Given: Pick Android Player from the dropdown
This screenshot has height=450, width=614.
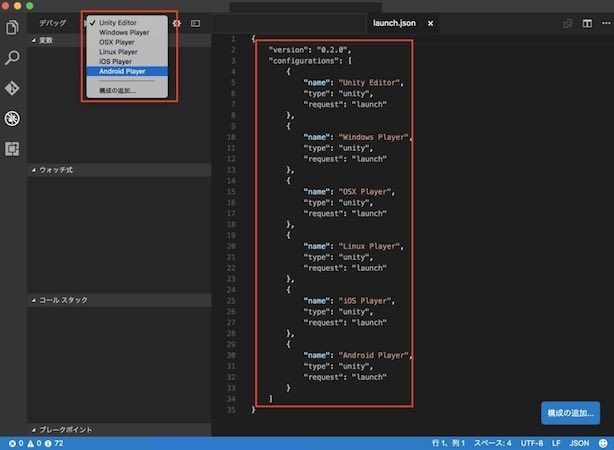Looking at the screenshot, I should [x=127, y=71].
